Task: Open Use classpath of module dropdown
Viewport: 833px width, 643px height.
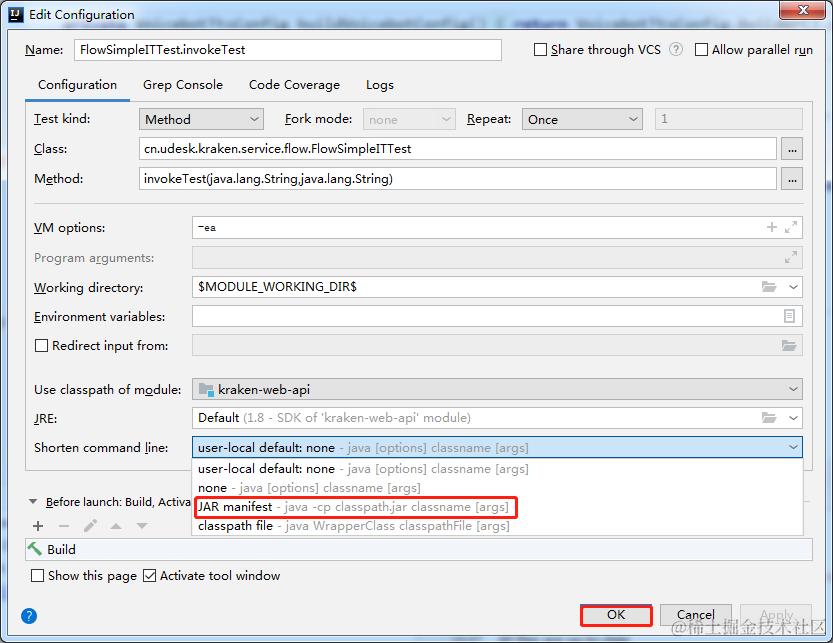Action: point(497,389)
